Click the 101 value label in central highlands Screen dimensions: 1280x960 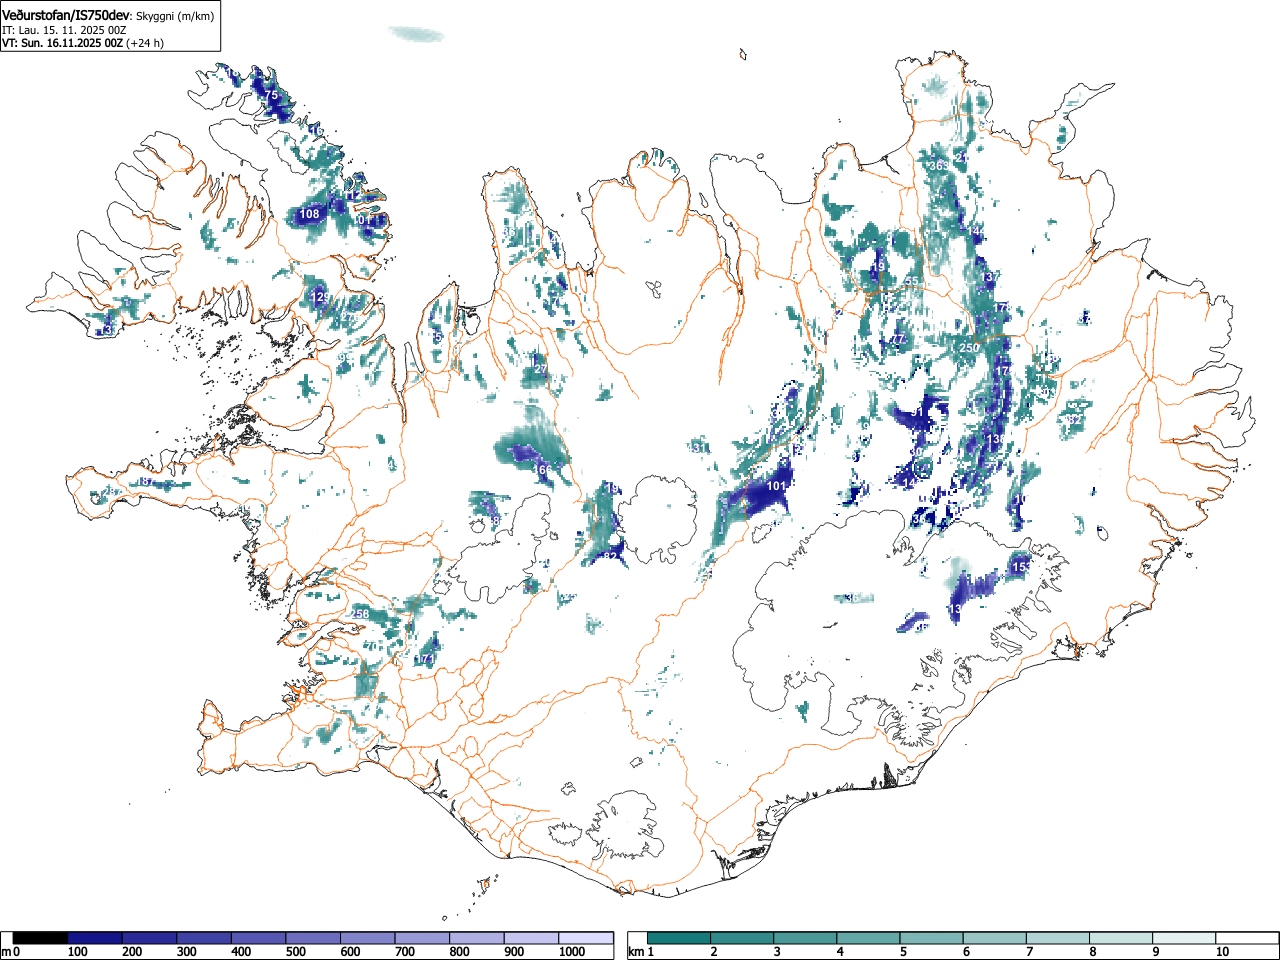[776, 486]
